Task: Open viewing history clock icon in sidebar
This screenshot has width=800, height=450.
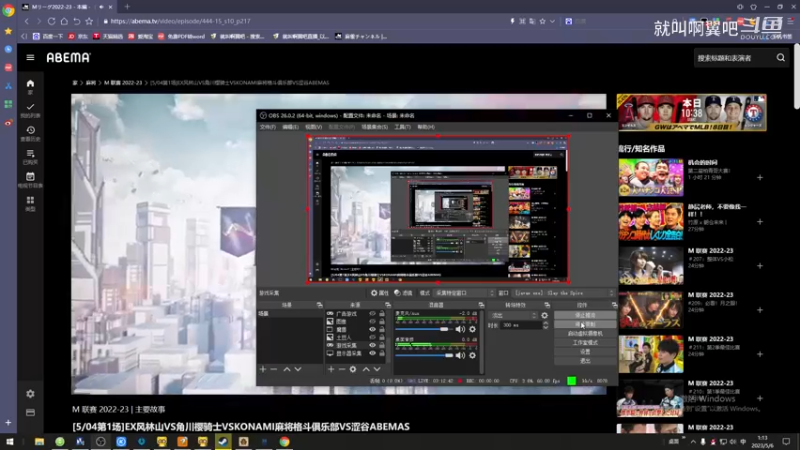Action: point(30,130)
